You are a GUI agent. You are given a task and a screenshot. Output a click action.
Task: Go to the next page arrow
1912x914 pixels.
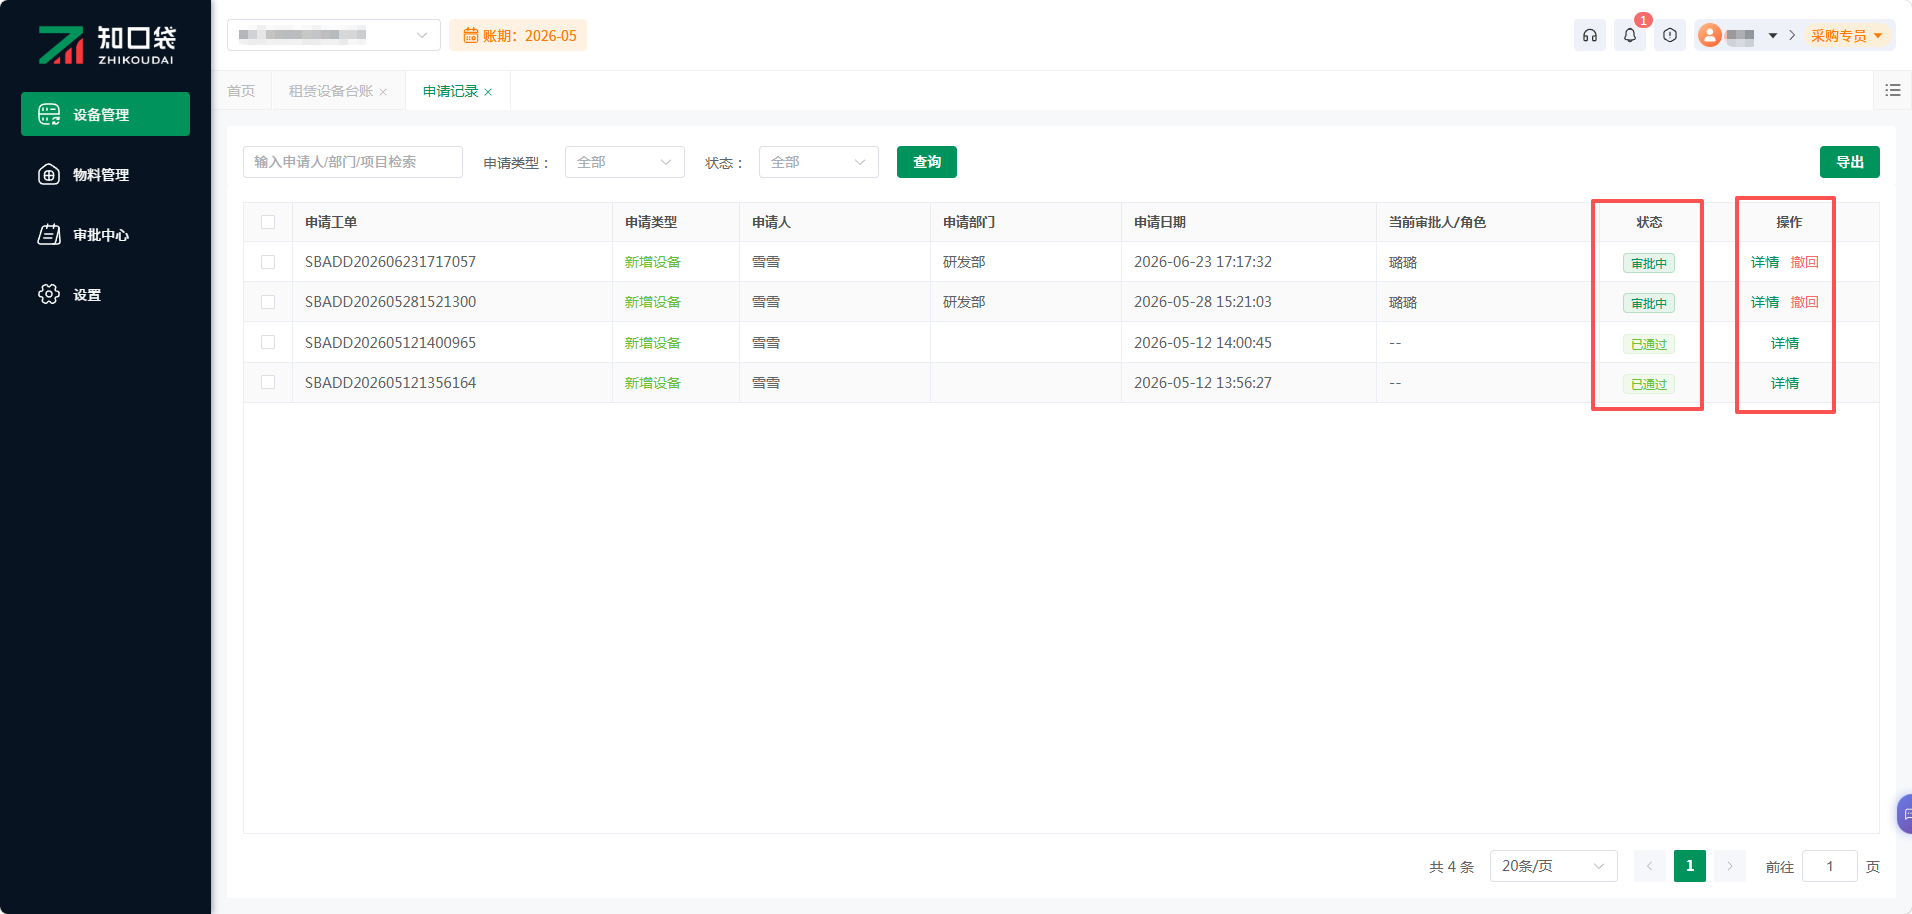click(x=1730, y=866)
